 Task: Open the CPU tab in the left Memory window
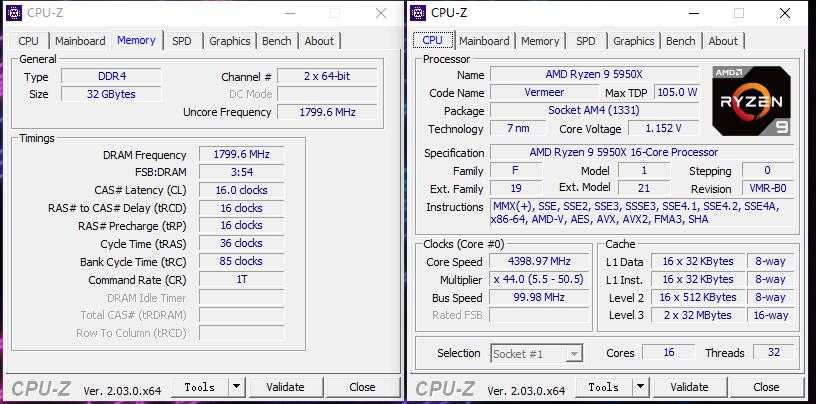coord(28,41)
